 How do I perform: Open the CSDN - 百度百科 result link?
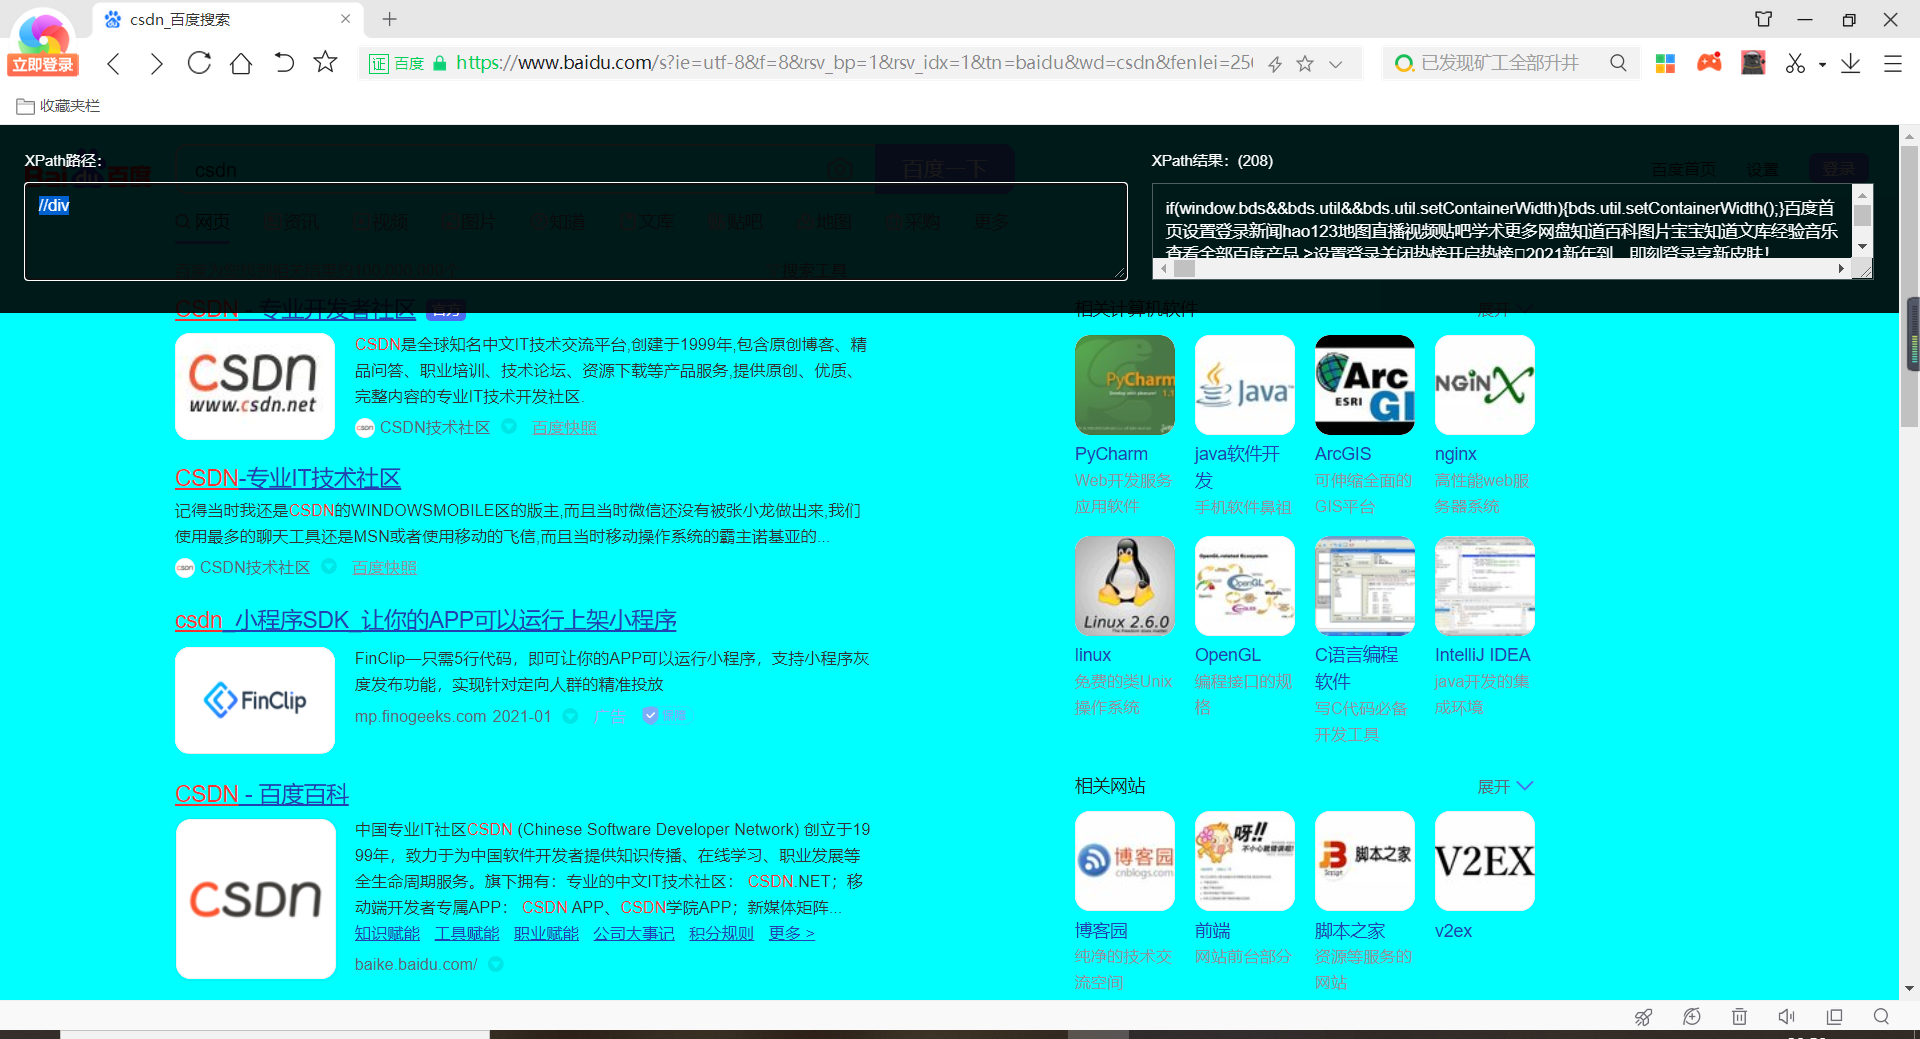262,794
